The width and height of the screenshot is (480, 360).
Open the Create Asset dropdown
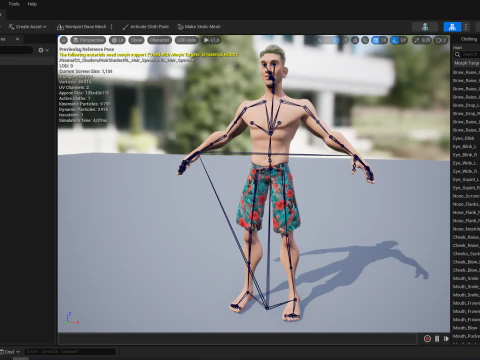click(x=28, y=27)
